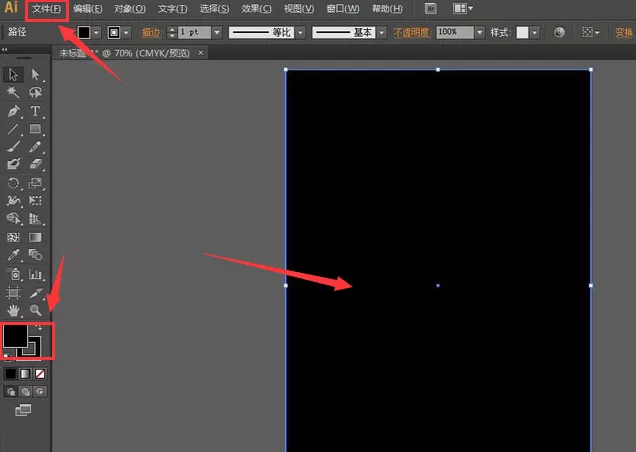Set None fill mode button
Viewport: 636px width, 452px height.
(x=40, y=374)
